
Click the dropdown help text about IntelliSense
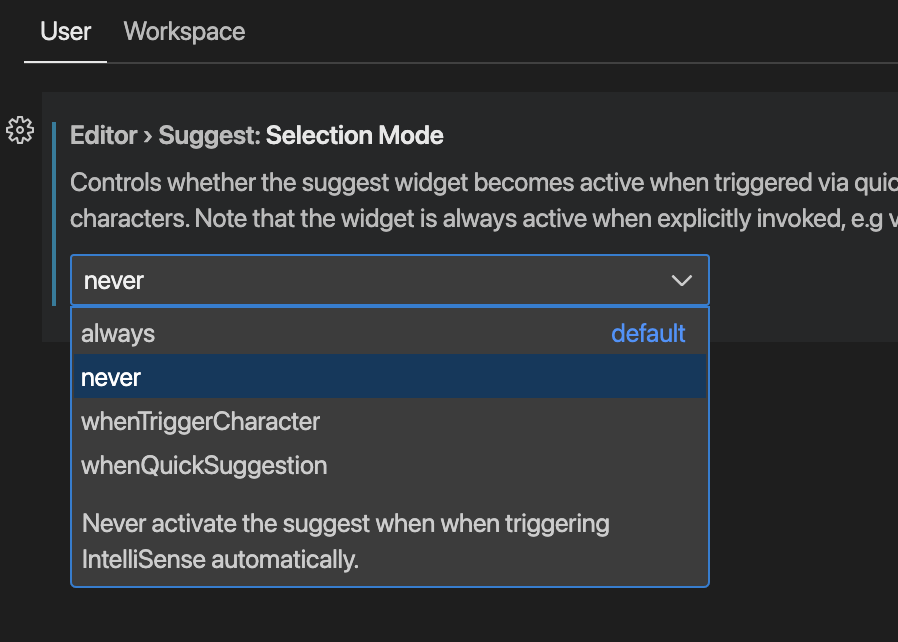click(x=345, y=541)
